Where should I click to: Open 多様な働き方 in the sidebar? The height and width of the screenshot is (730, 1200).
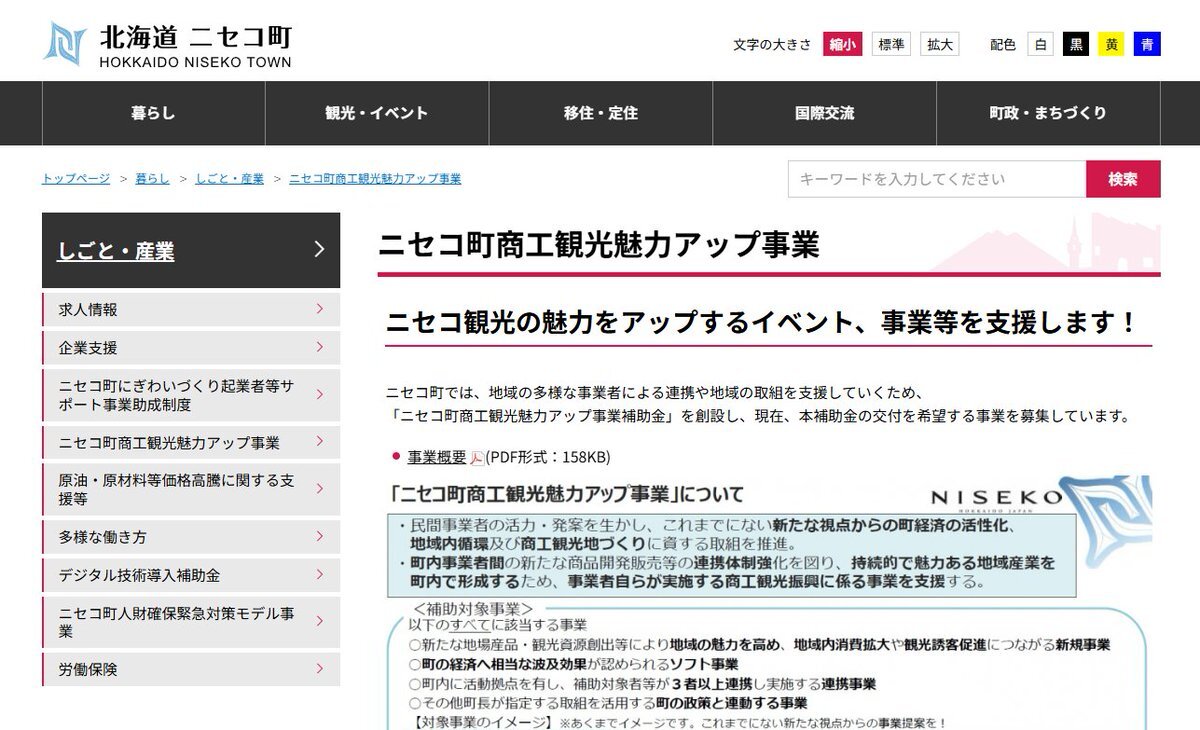(x=191, y=537)
